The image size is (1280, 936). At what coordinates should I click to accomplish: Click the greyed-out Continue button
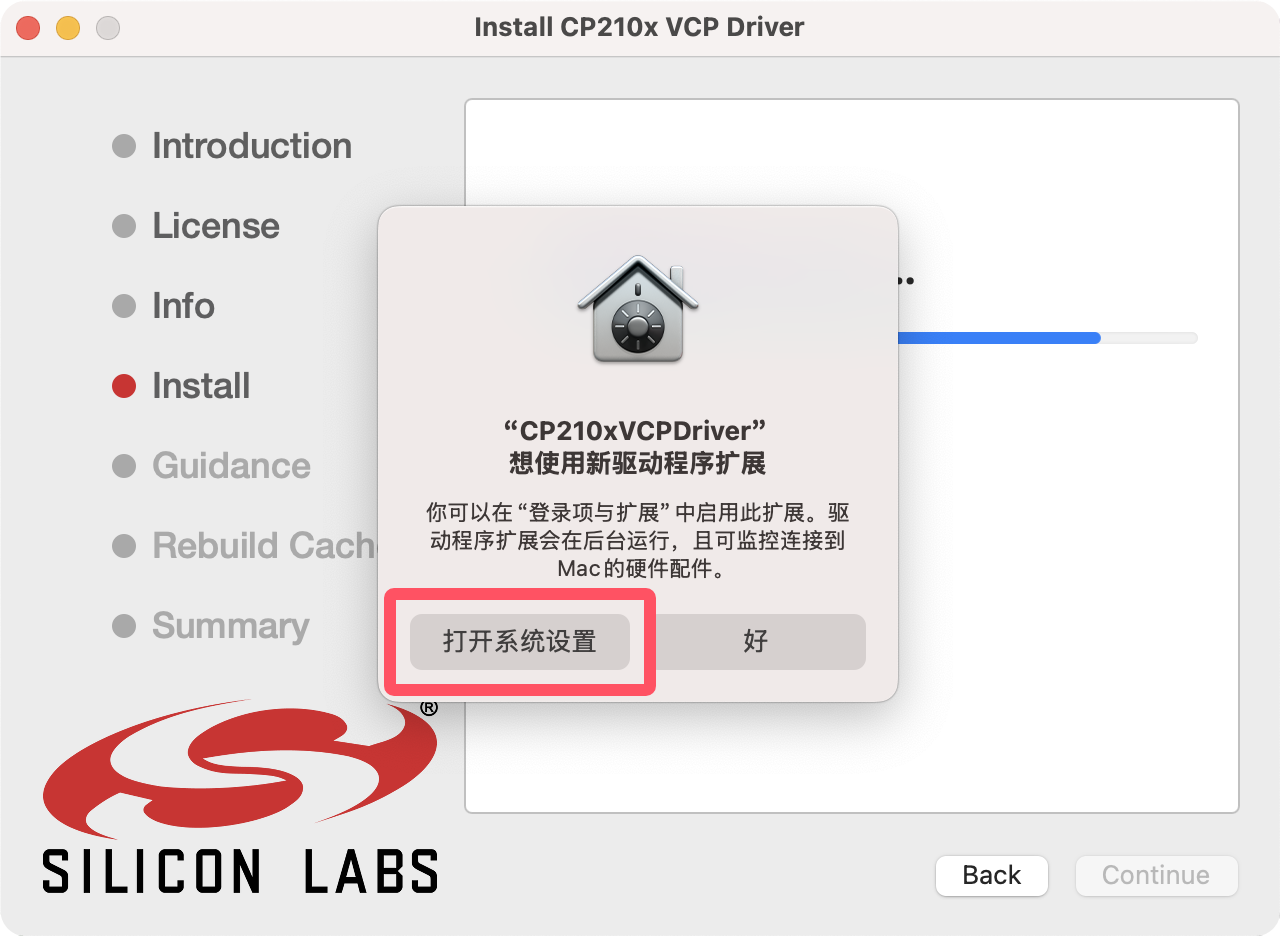(1156, 875)
